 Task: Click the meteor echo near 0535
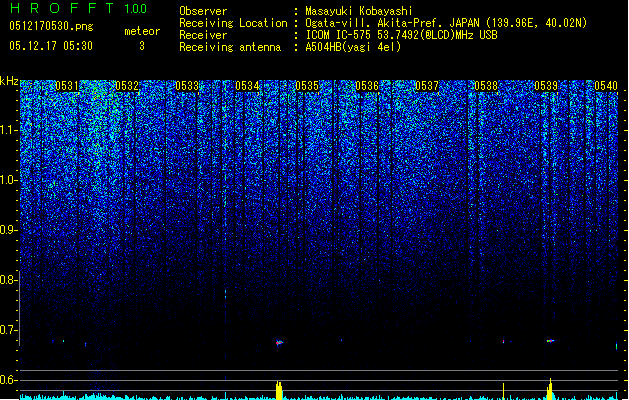pyautogui.click(x=279, y=342)
